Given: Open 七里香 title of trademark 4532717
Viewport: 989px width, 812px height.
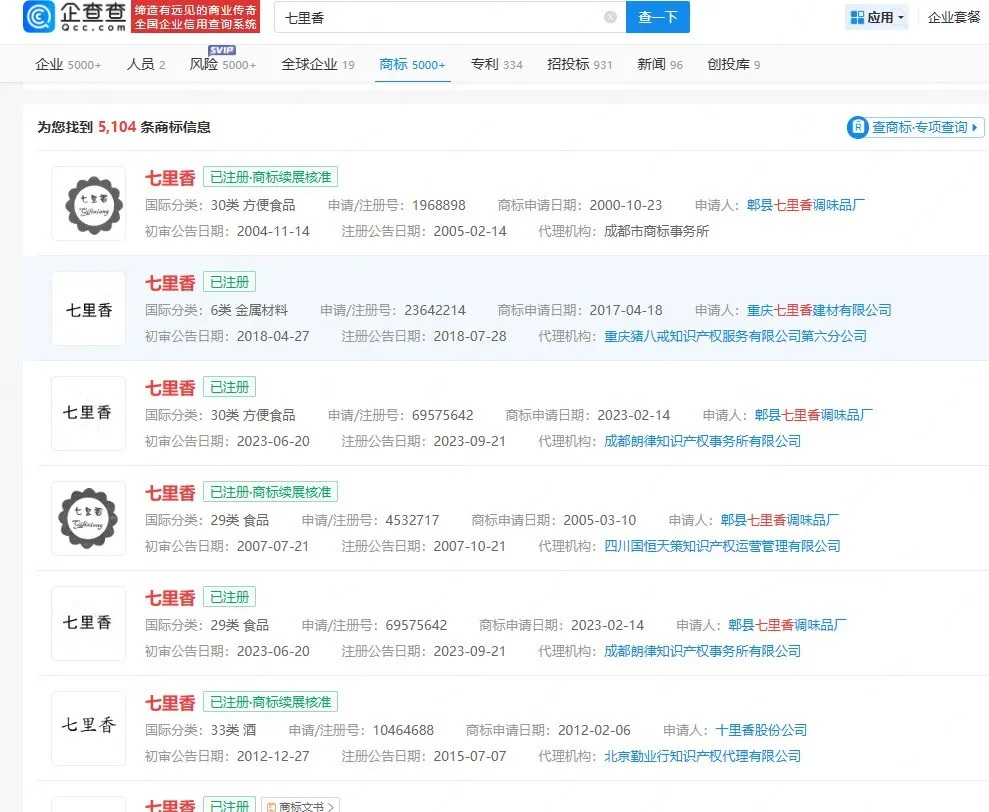Looking at the screenshot, I should pyautogui.click(x=170, y=493).
